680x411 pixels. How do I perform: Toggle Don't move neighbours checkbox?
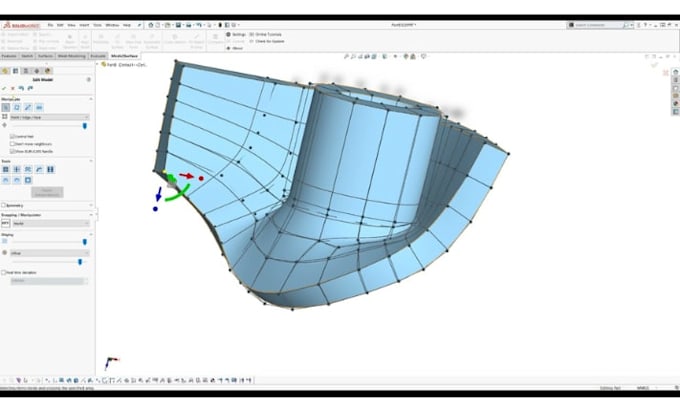tap(12, 144)
